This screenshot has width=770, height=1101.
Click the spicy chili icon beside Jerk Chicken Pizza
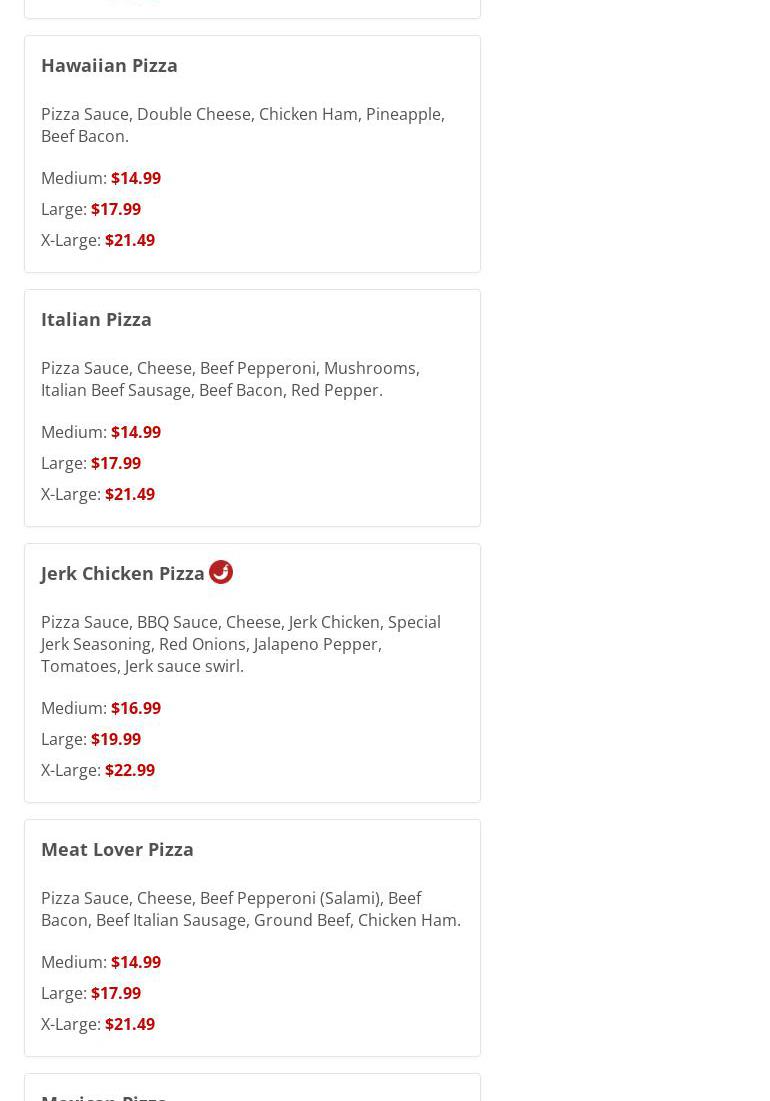pos(221,572)
